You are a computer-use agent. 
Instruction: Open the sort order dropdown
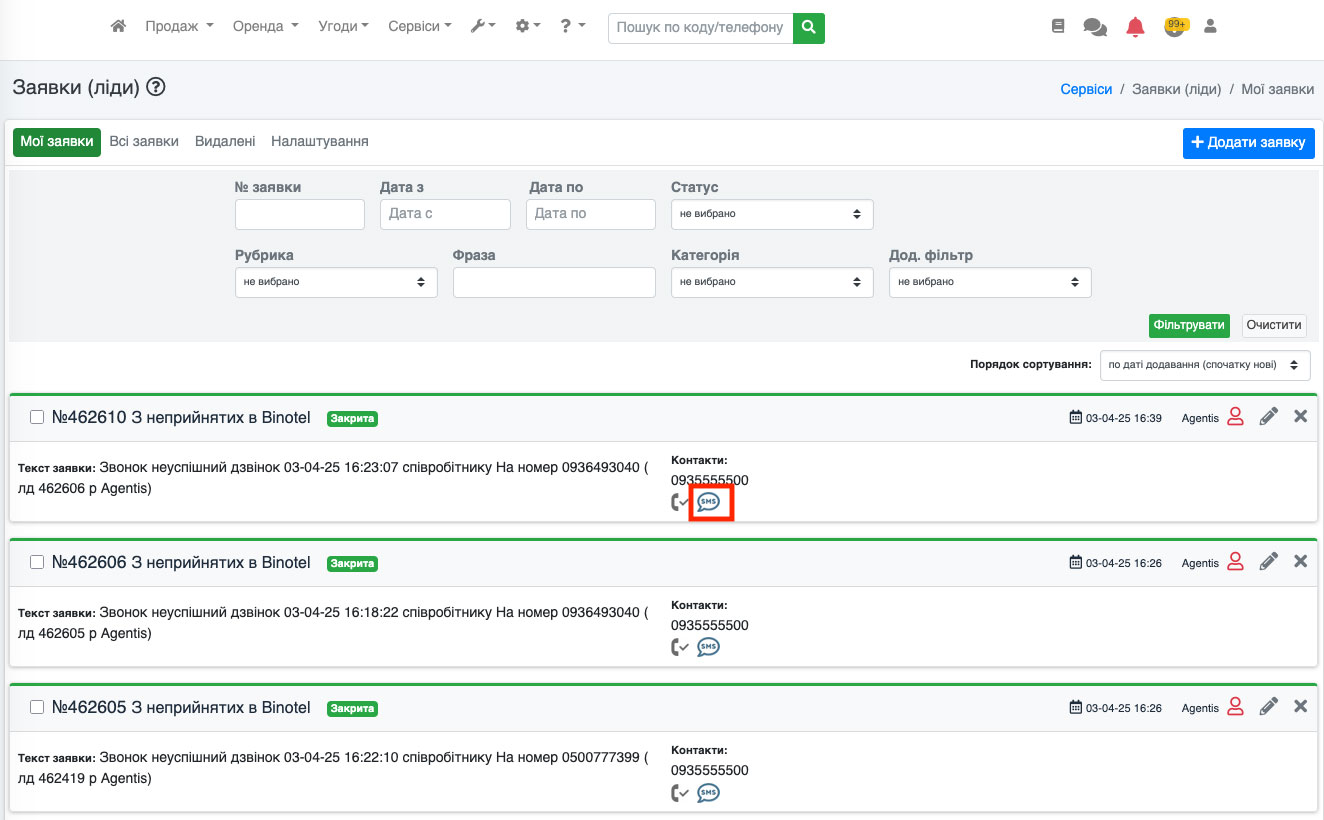click(x=1204, y=365)
